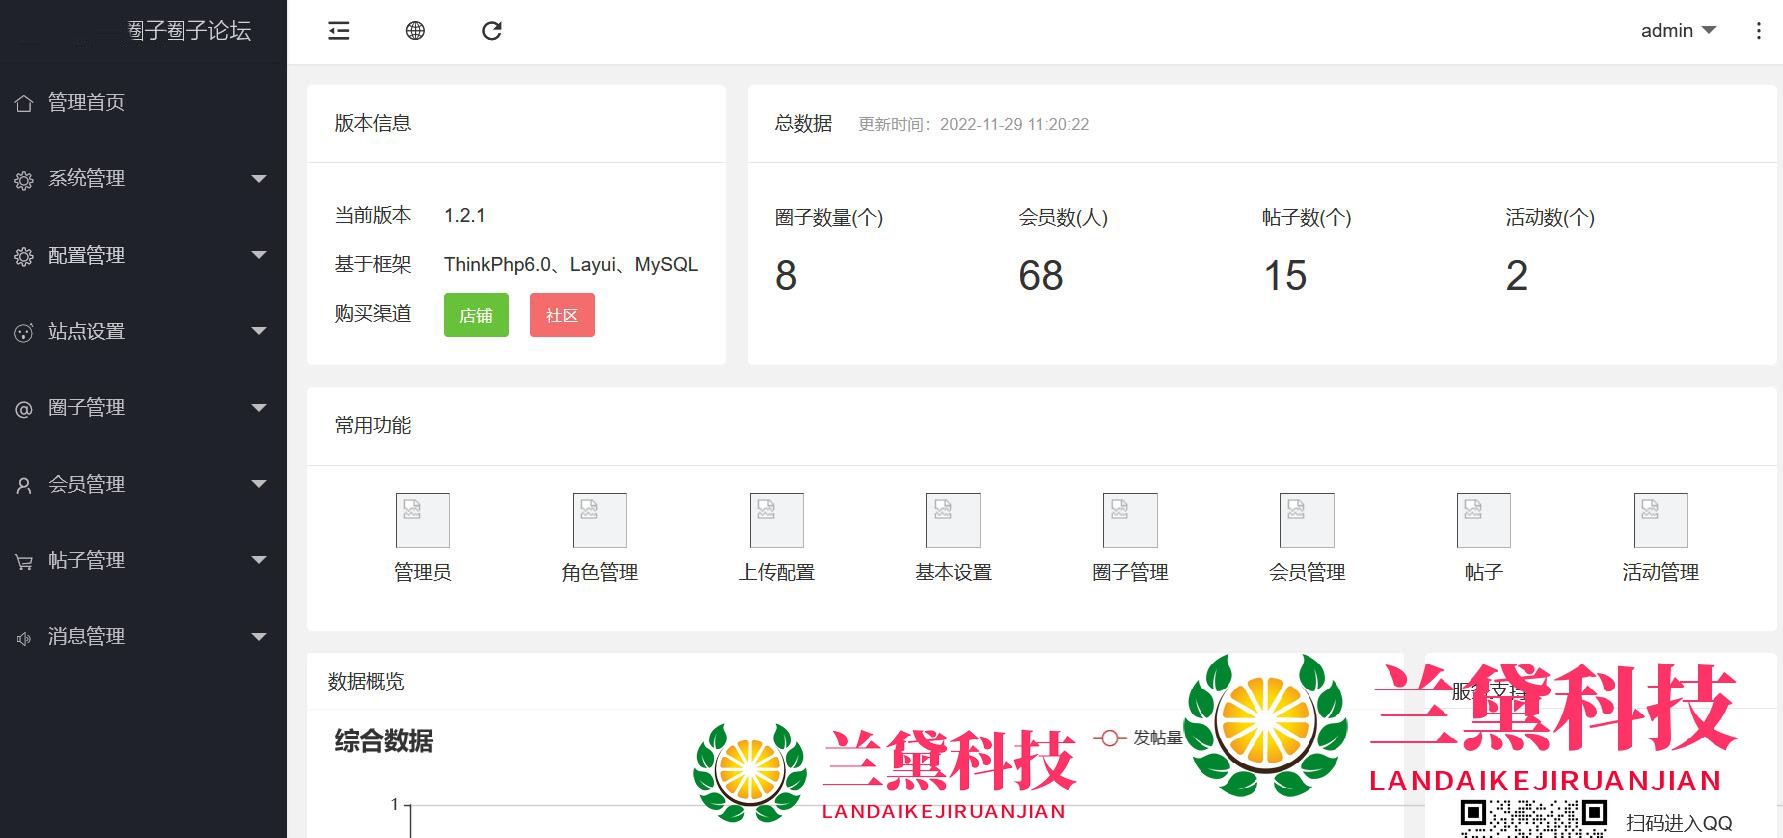Open the more options vertical dots
1783x838 pixels.
(x=1758, y=31)
